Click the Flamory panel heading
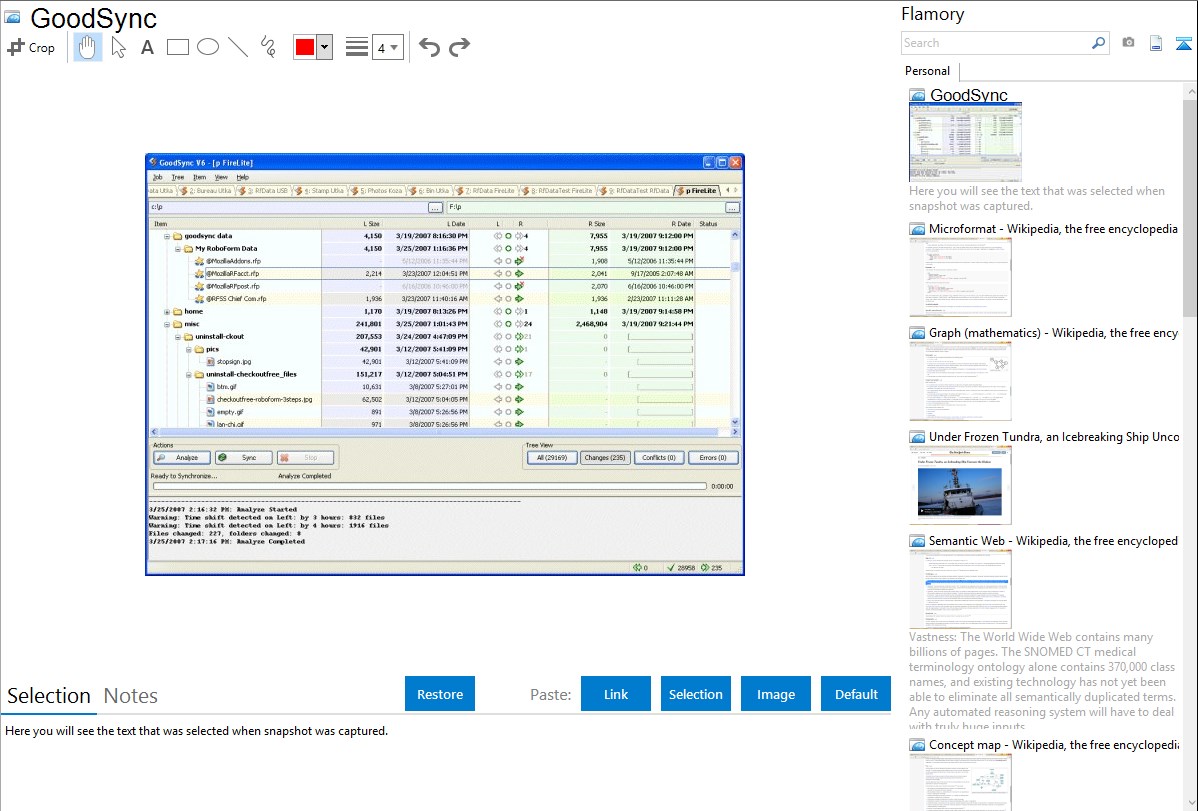The image size is (1198, 811). point(933,14)
